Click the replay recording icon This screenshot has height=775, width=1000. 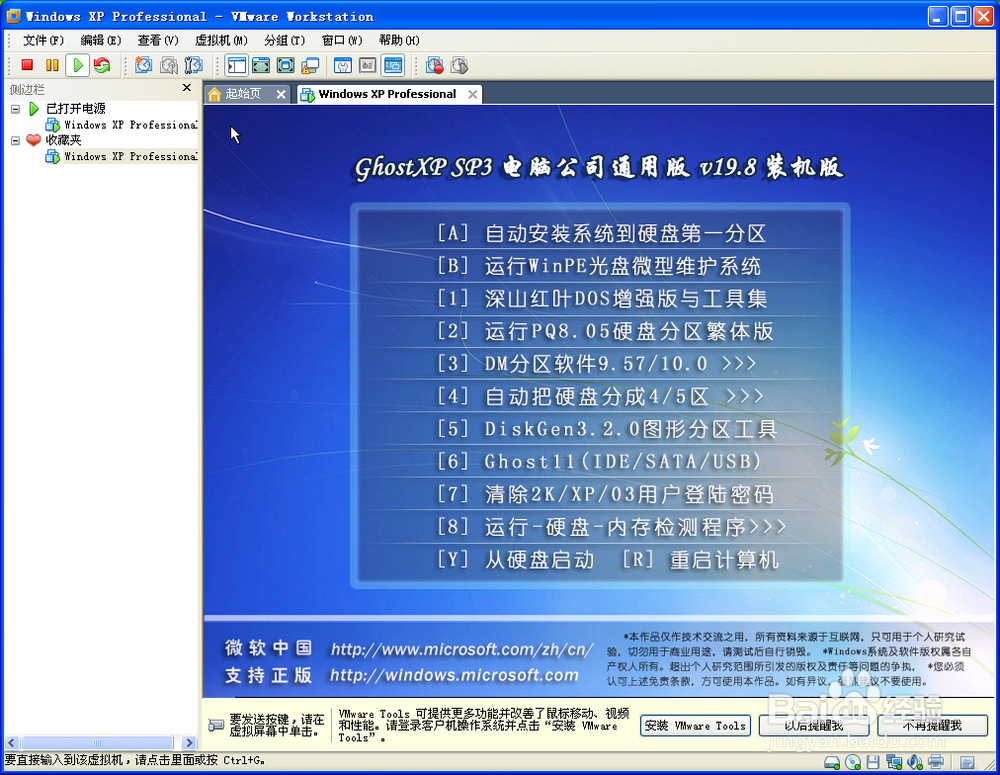pos(460,65)
